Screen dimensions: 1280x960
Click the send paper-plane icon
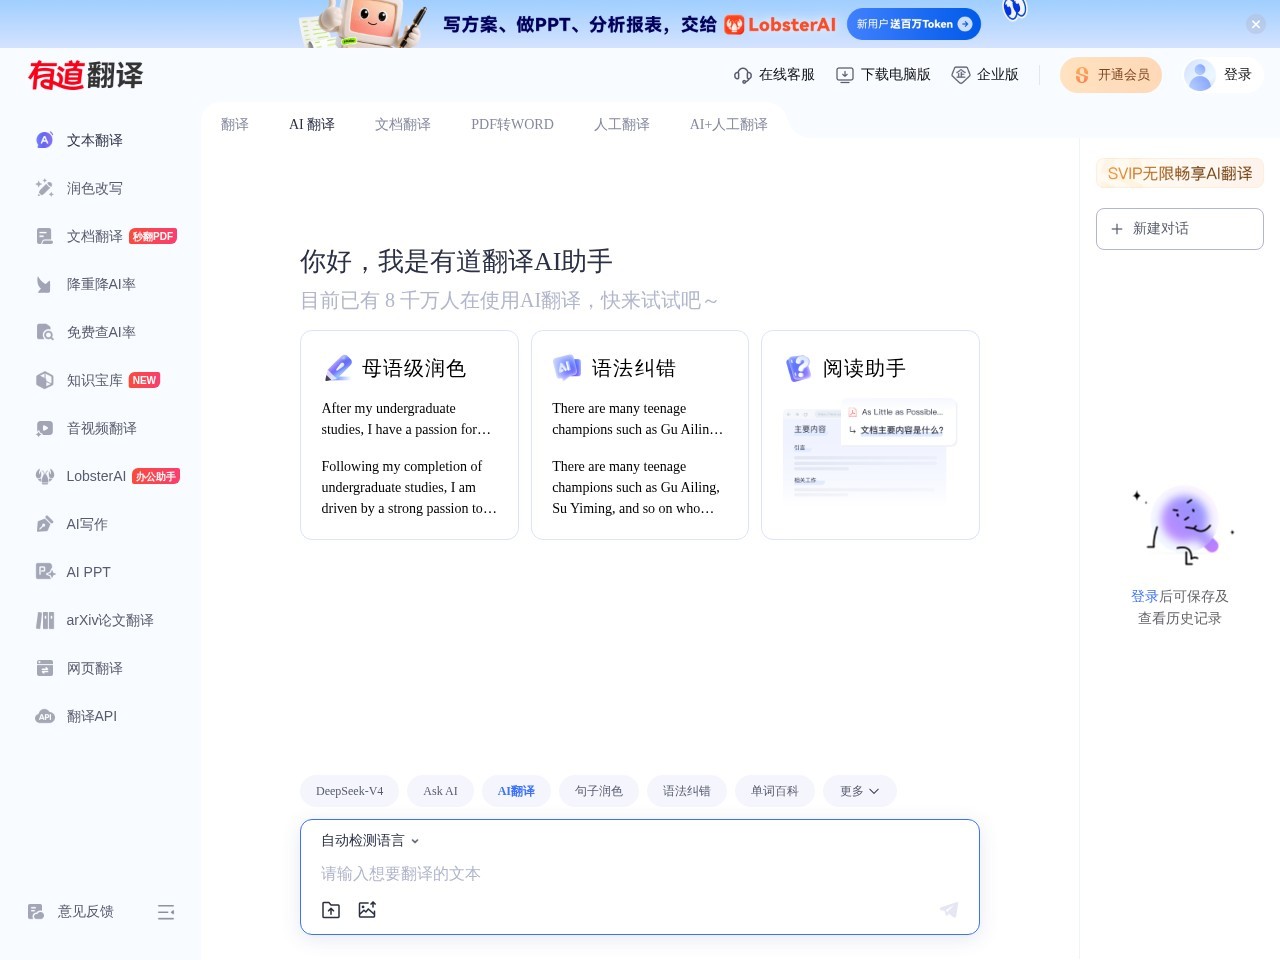point(949,909)
